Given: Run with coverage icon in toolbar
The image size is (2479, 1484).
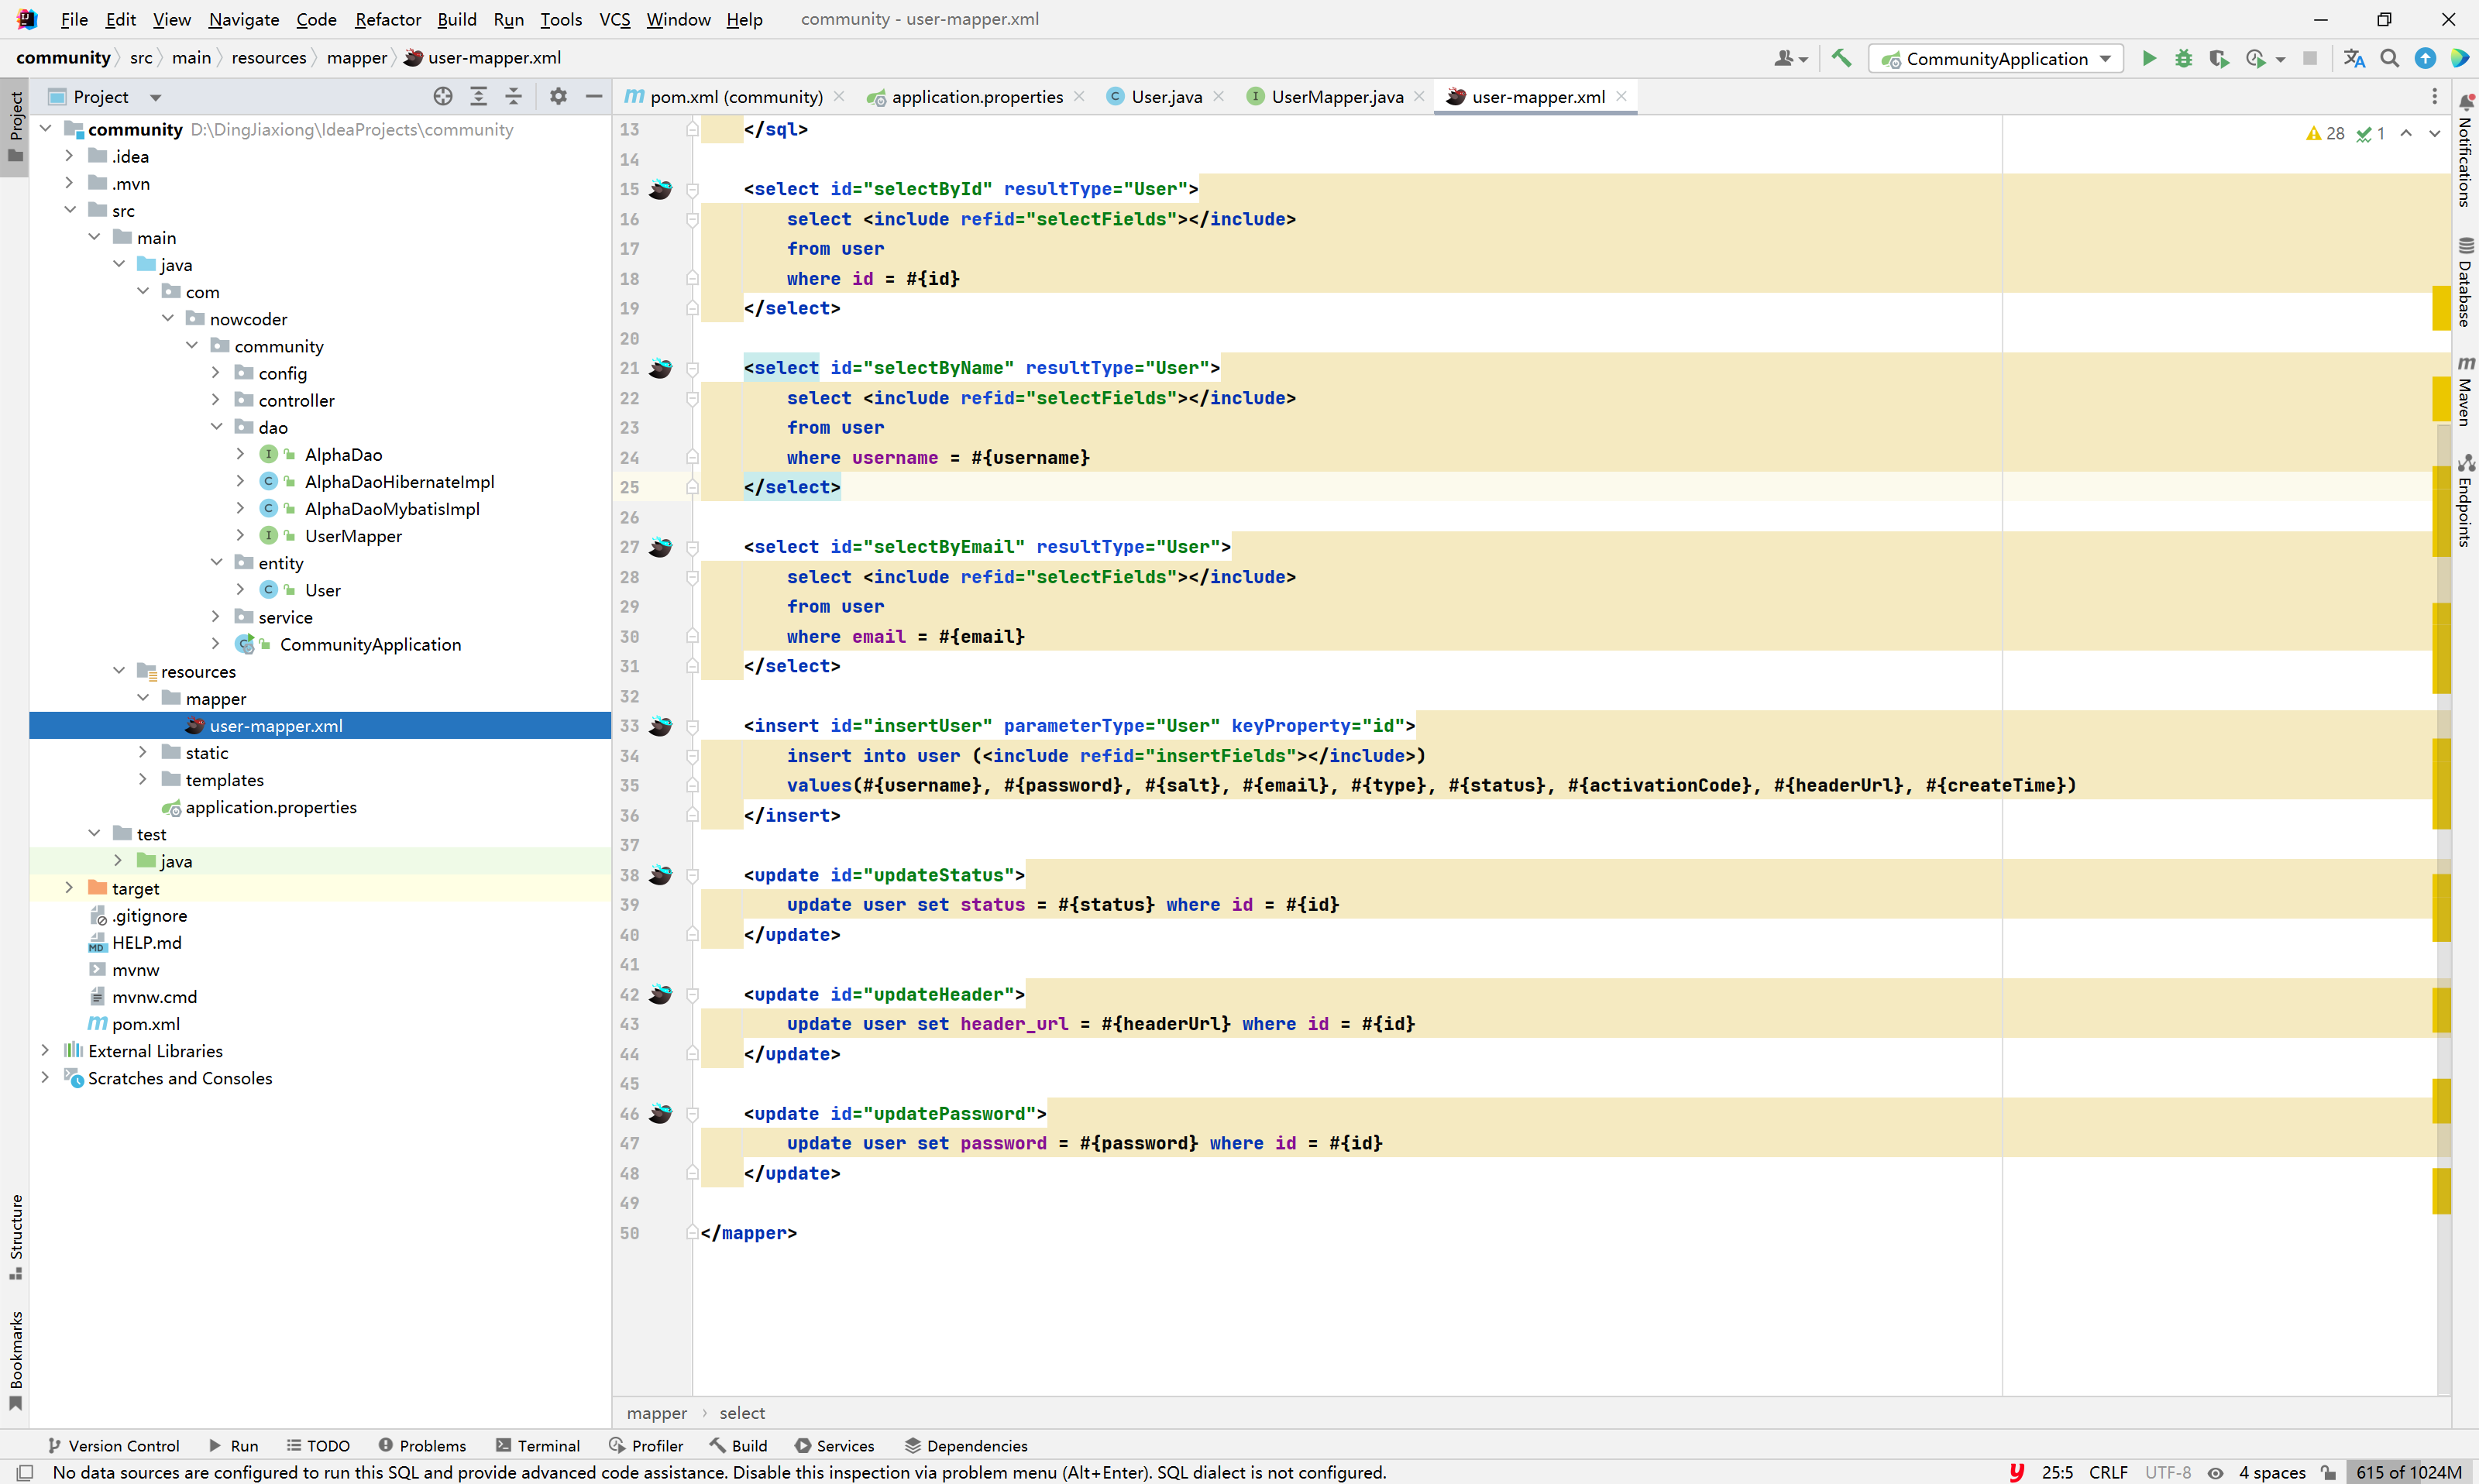Looking at the screenshot, I should click(x=2218, y=58).
